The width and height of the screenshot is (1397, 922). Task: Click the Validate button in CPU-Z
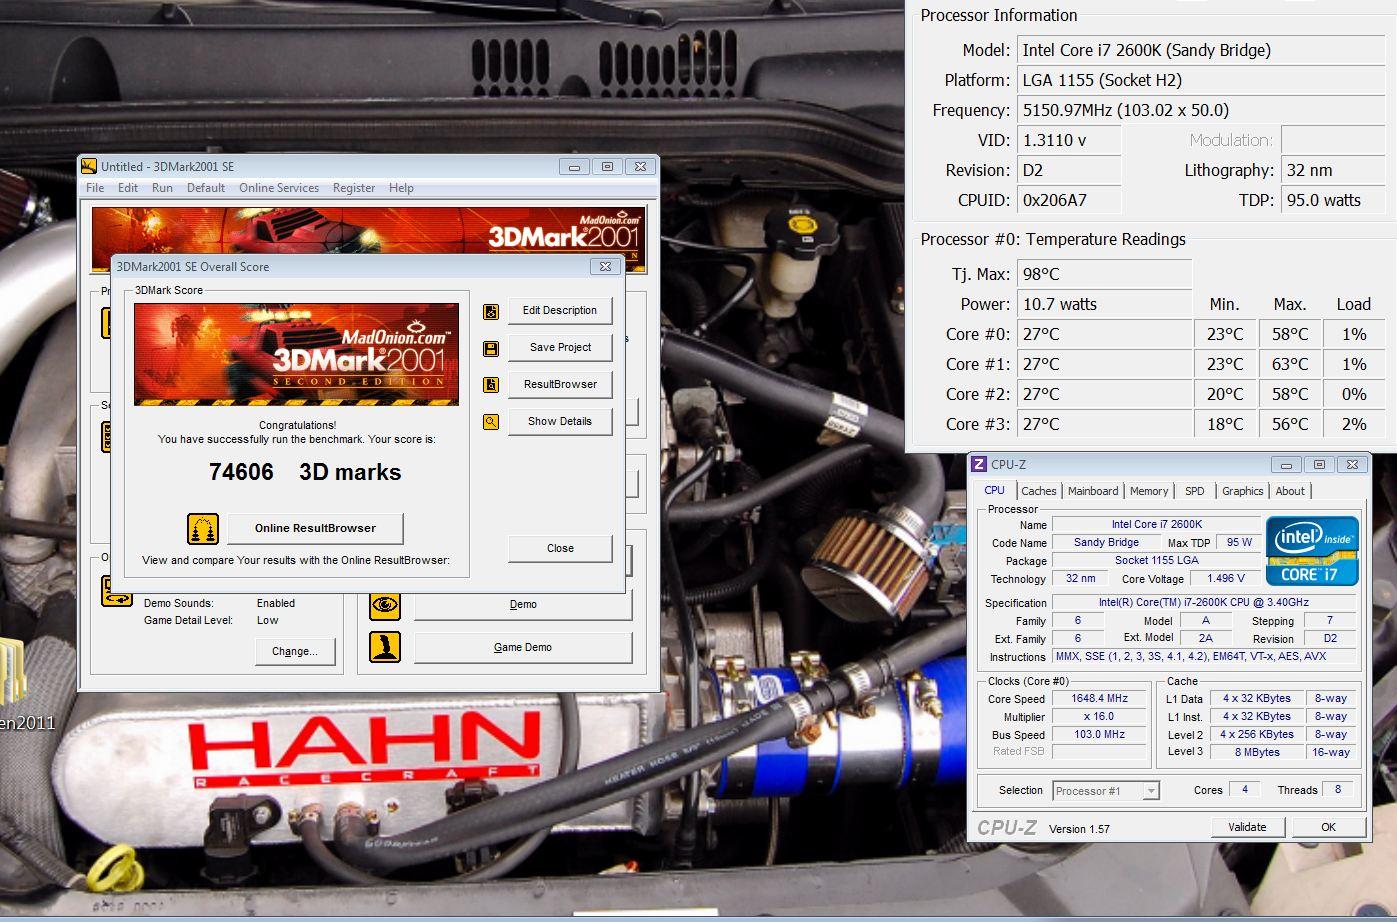(1247, 828)
